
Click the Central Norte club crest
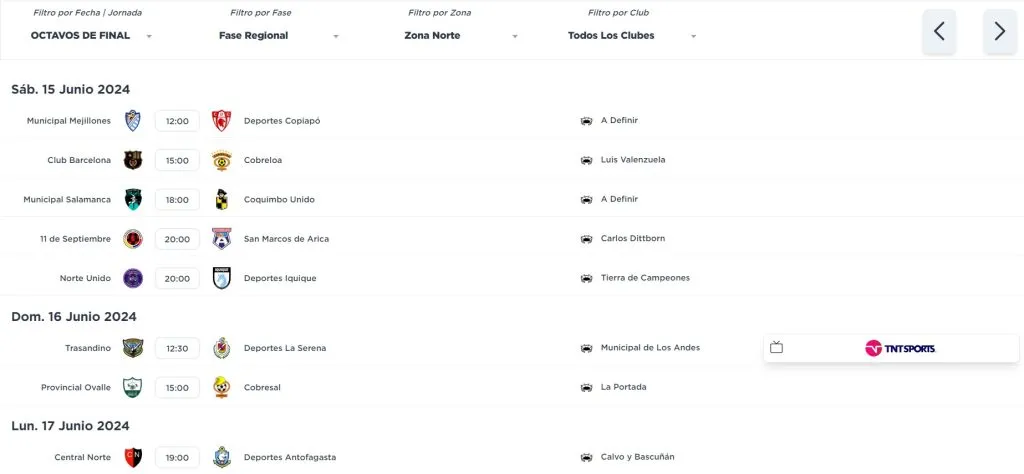(x=133, y=457)
